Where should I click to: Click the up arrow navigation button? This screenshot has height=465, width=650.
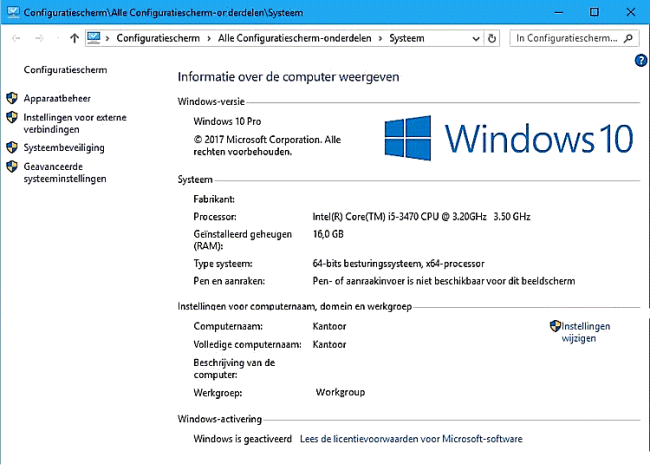[x=75, y=39]
